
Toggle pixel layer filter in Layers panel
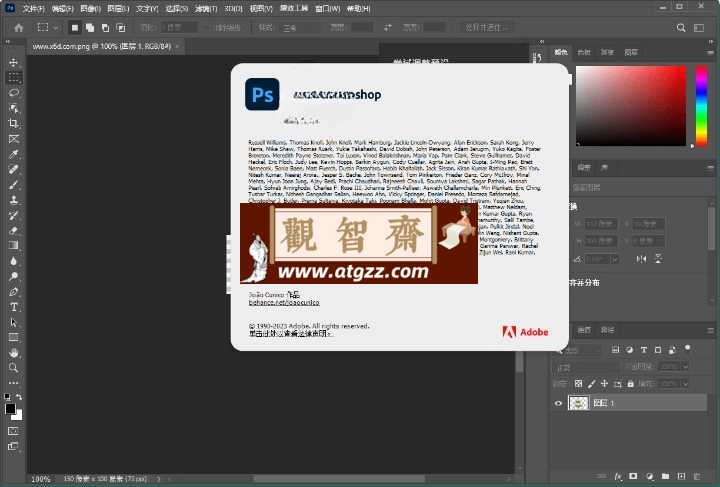click(615, 350)
